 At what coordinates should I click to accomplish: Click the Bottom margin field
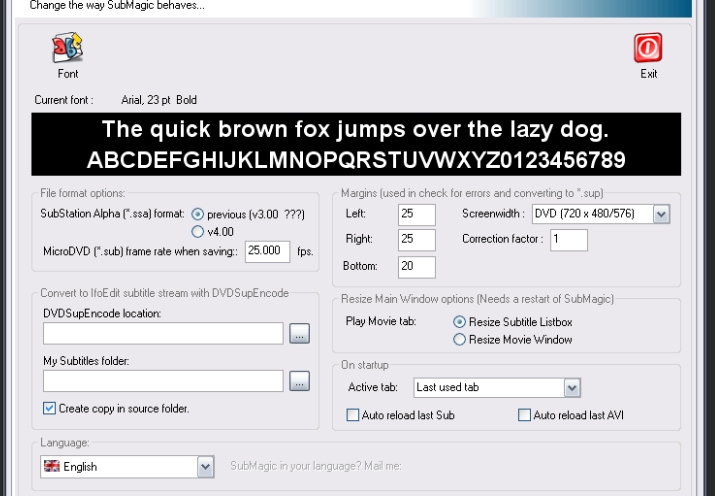(x=416, y=267)
